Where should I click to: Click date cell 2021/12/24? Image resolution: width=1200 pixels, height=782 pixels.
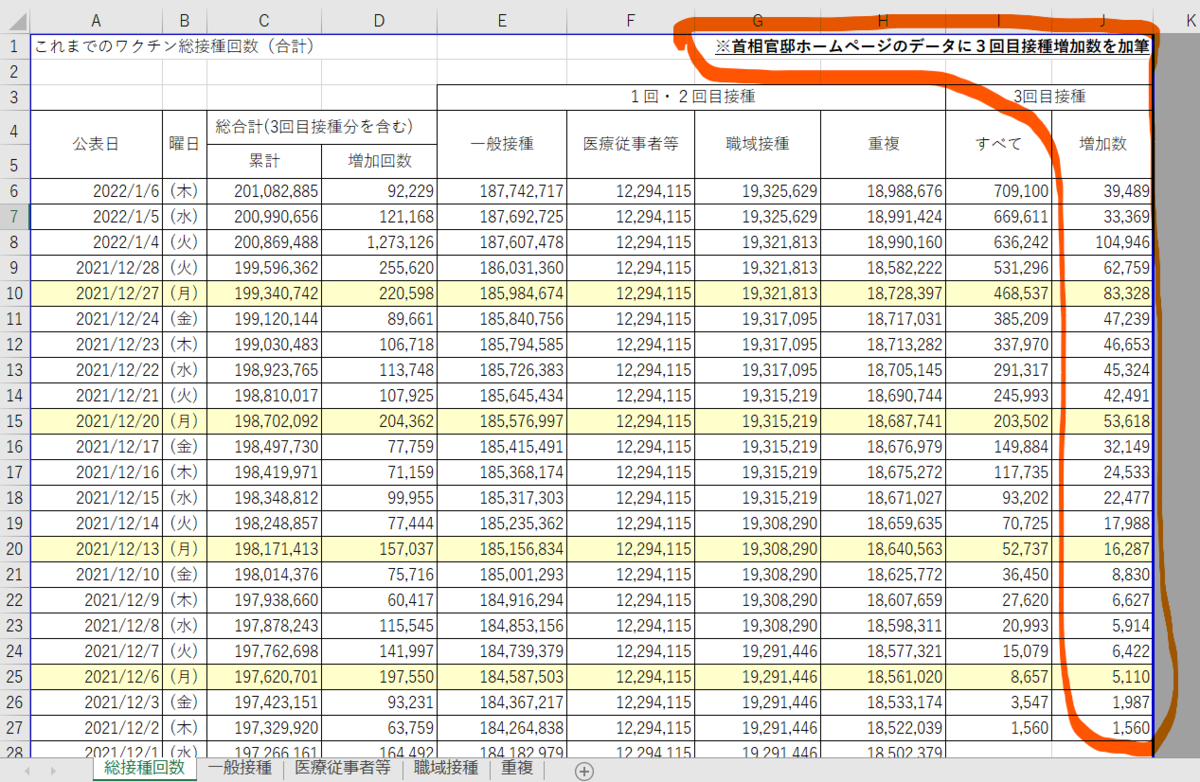click(x=96, y=319)
